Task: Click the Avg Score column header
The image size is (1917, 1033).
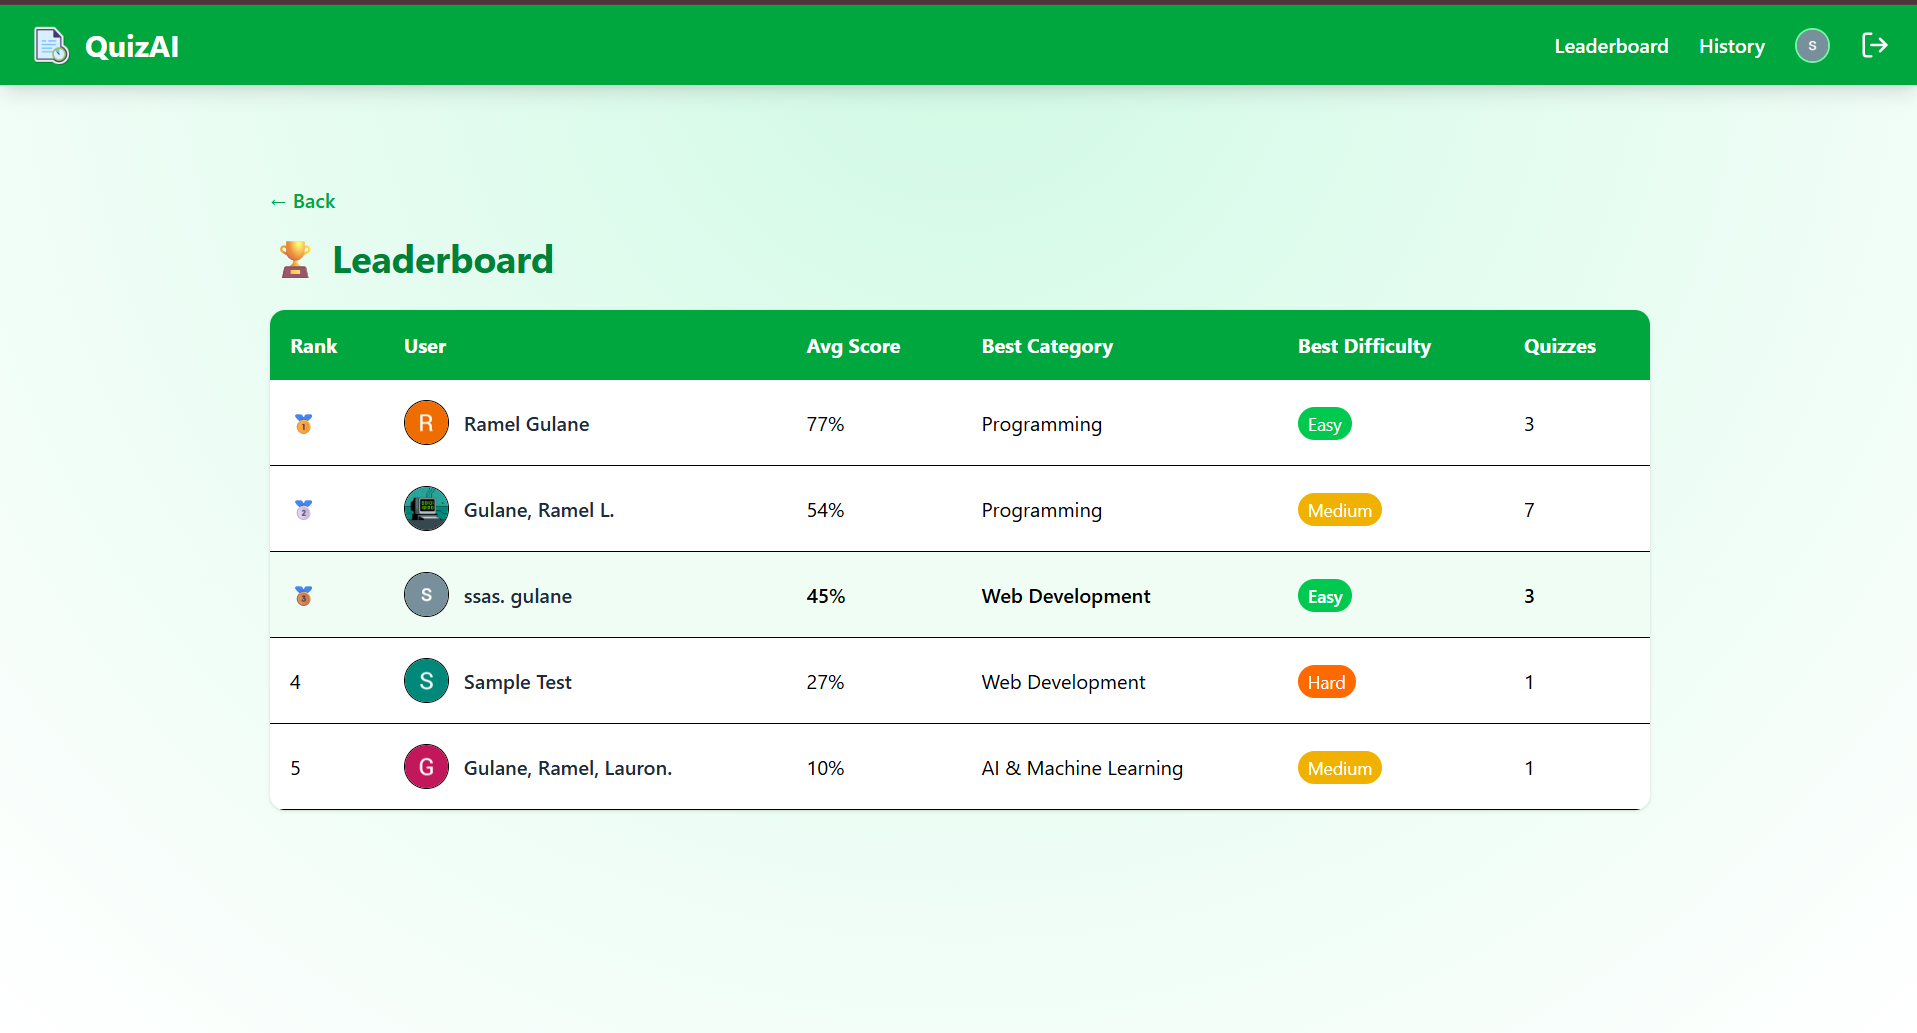Action: (x=853, y=346)
